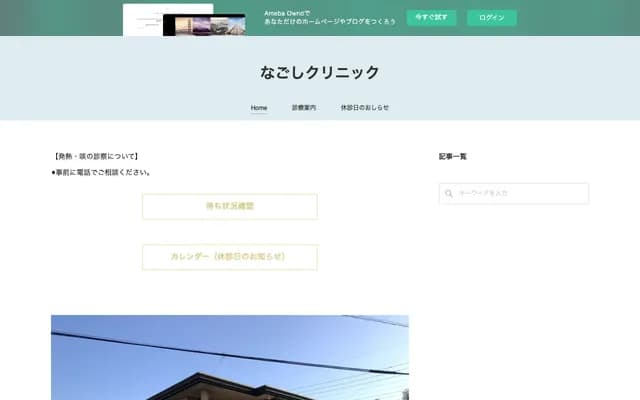
Task: Open the 休診日のおしらせ navigation tab
Action: [x=364, y=108]
